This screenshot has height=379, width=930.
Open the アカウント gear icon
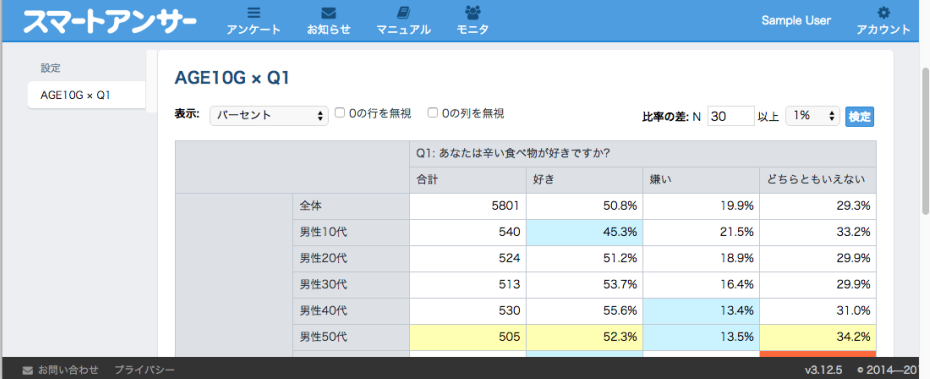pyautogui.click(x=883, y=13)
